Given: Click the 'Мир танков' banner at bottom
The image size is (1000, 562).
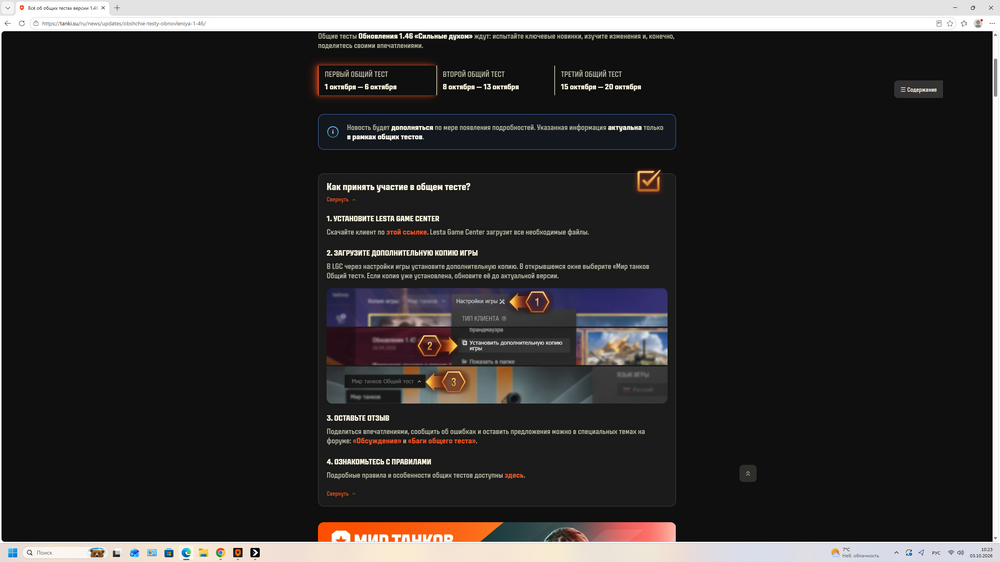Looking at the screenshot, I should (497, 532).
